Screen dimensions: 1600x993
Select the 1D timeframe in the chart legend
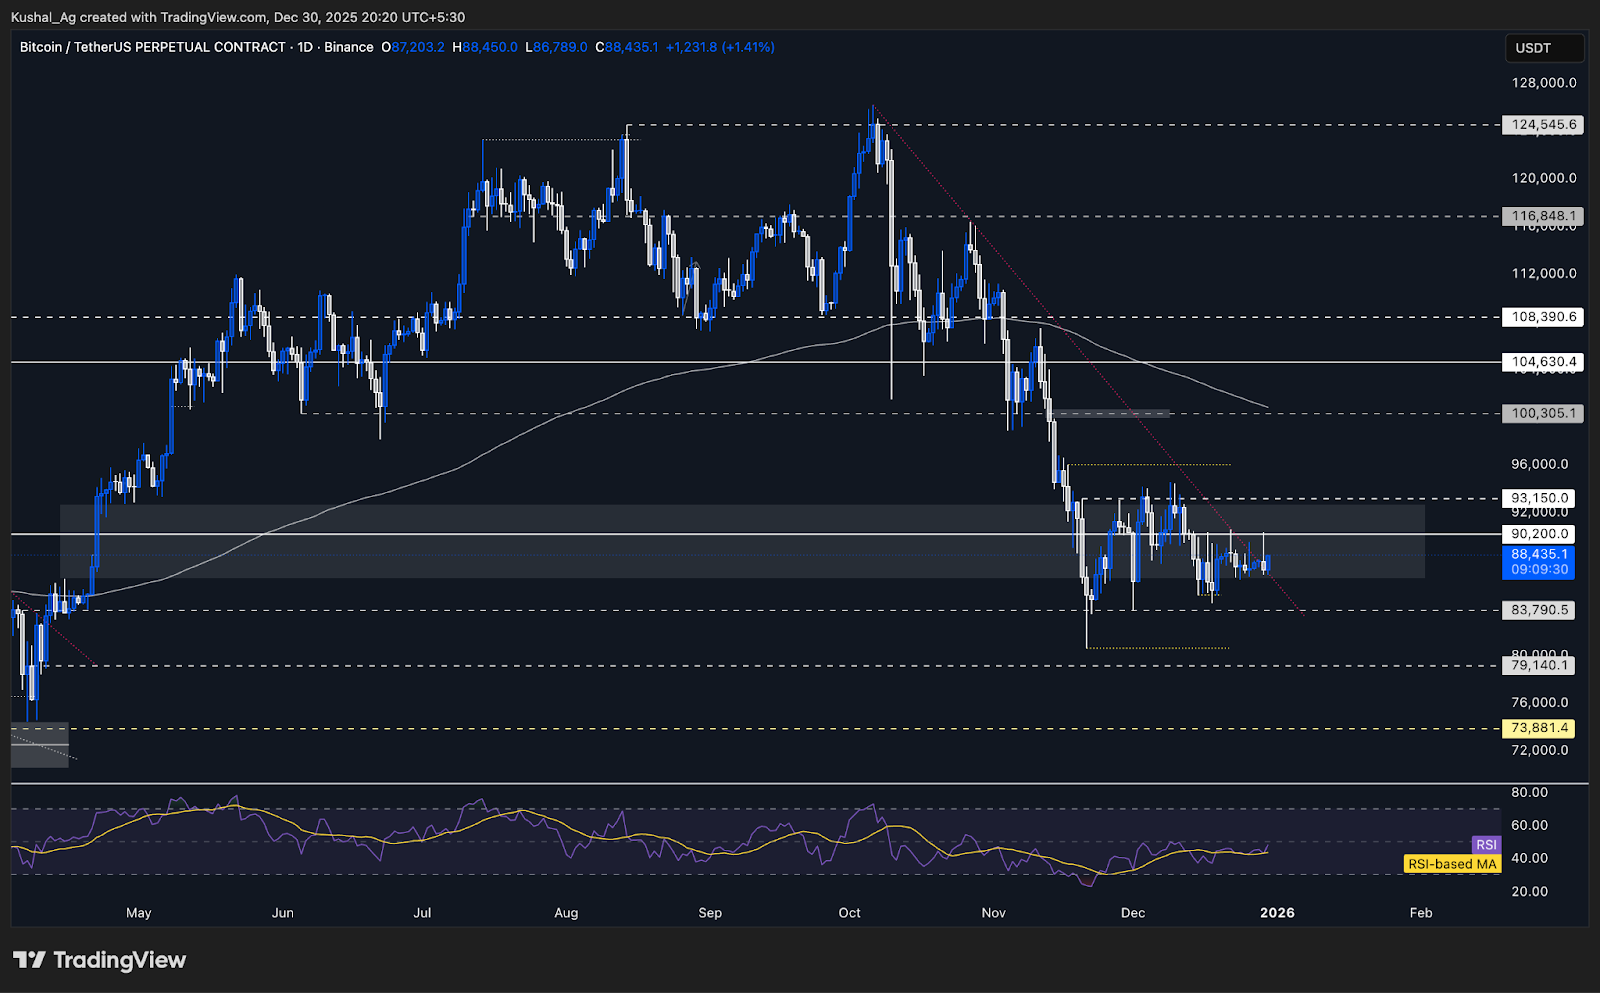(306, 47)
